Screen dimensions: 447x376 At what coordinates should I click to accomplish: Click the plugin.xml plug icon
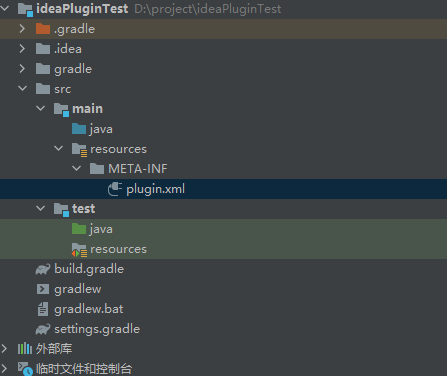pyautogui.click(x=115, y=189)
